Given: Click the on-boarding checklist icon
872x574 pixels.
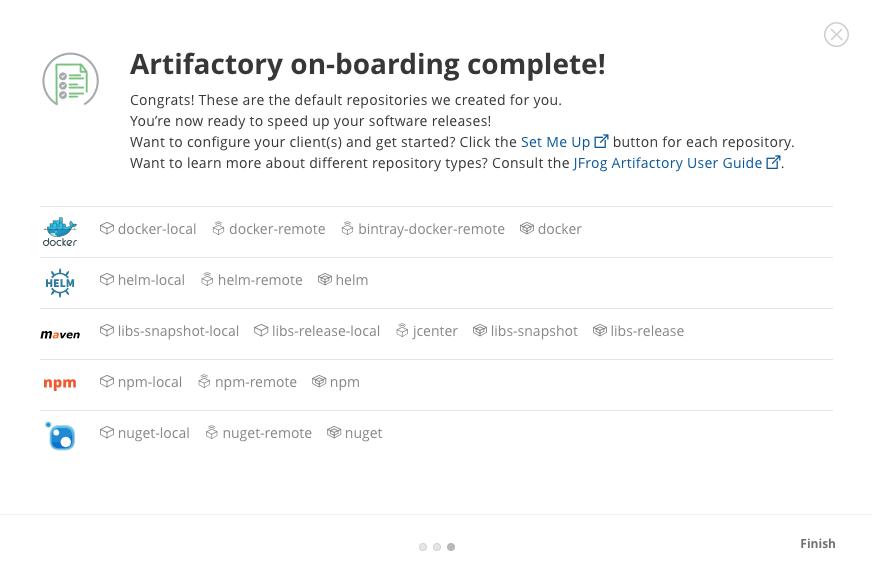Looking at the screenshot, I should (70, 80).
